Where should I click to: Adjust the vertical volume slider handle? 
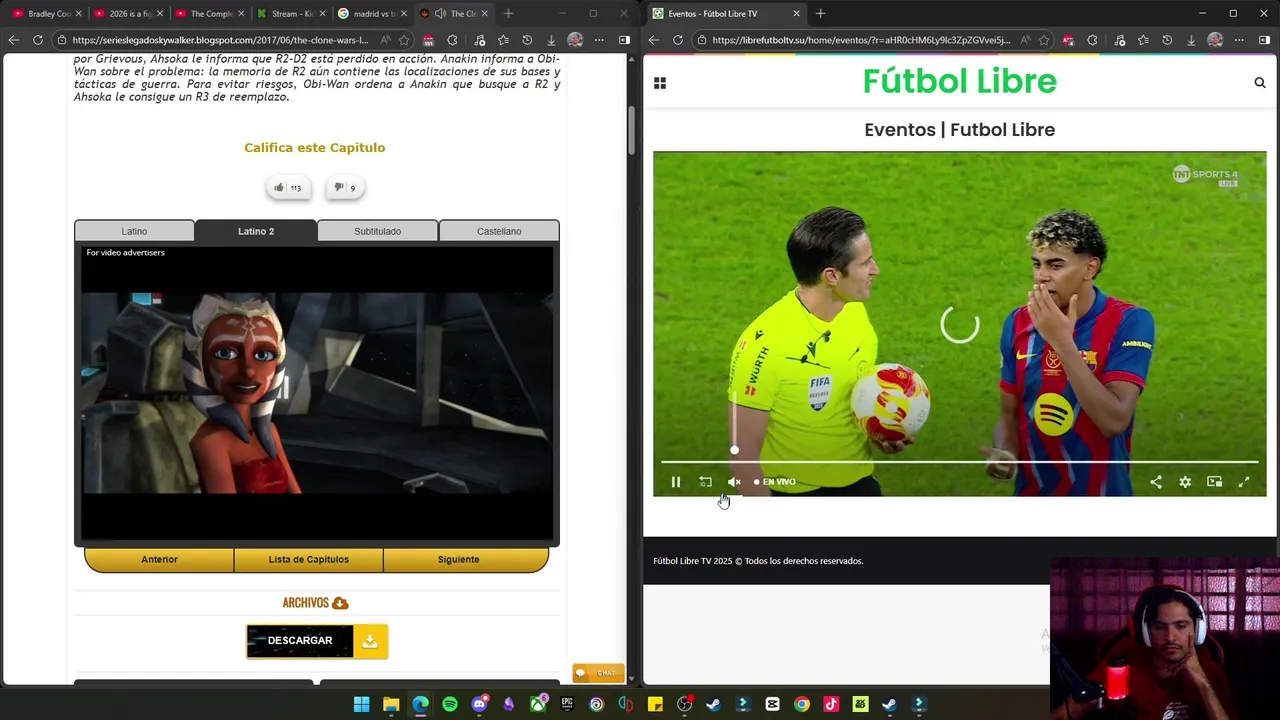734,450
